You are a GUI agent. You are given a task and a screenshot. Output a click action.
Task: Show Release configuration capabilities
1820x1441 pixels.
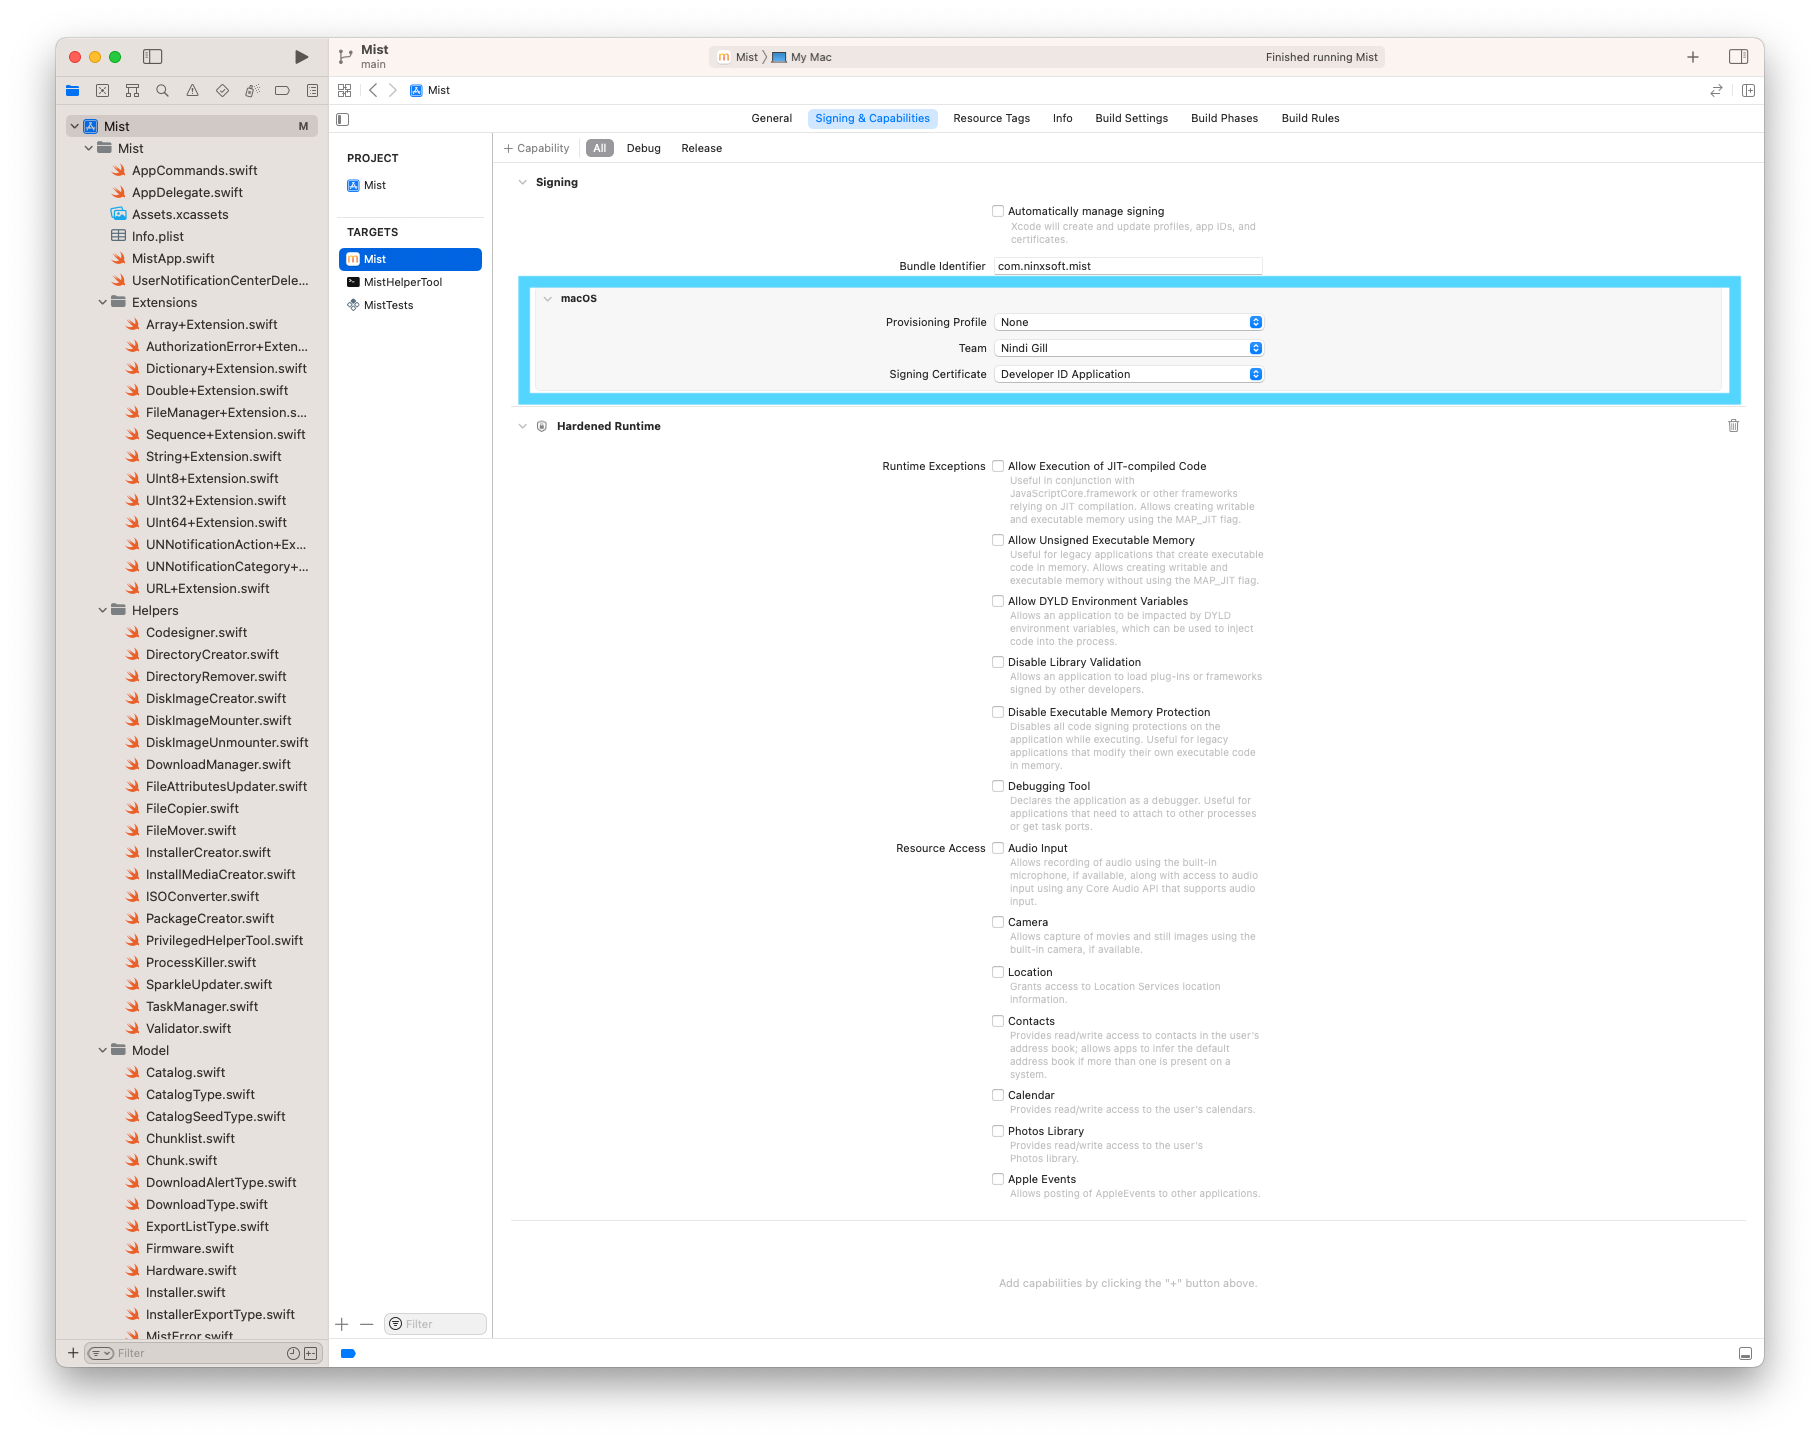click(701, 148)
